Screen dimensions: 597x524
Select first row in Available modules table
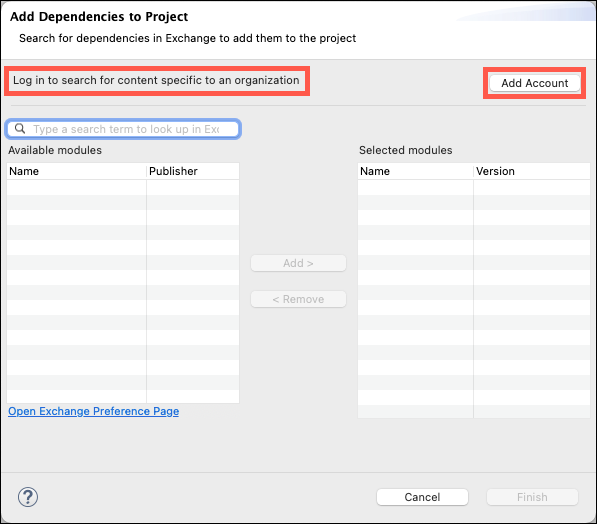coord(123,187)
